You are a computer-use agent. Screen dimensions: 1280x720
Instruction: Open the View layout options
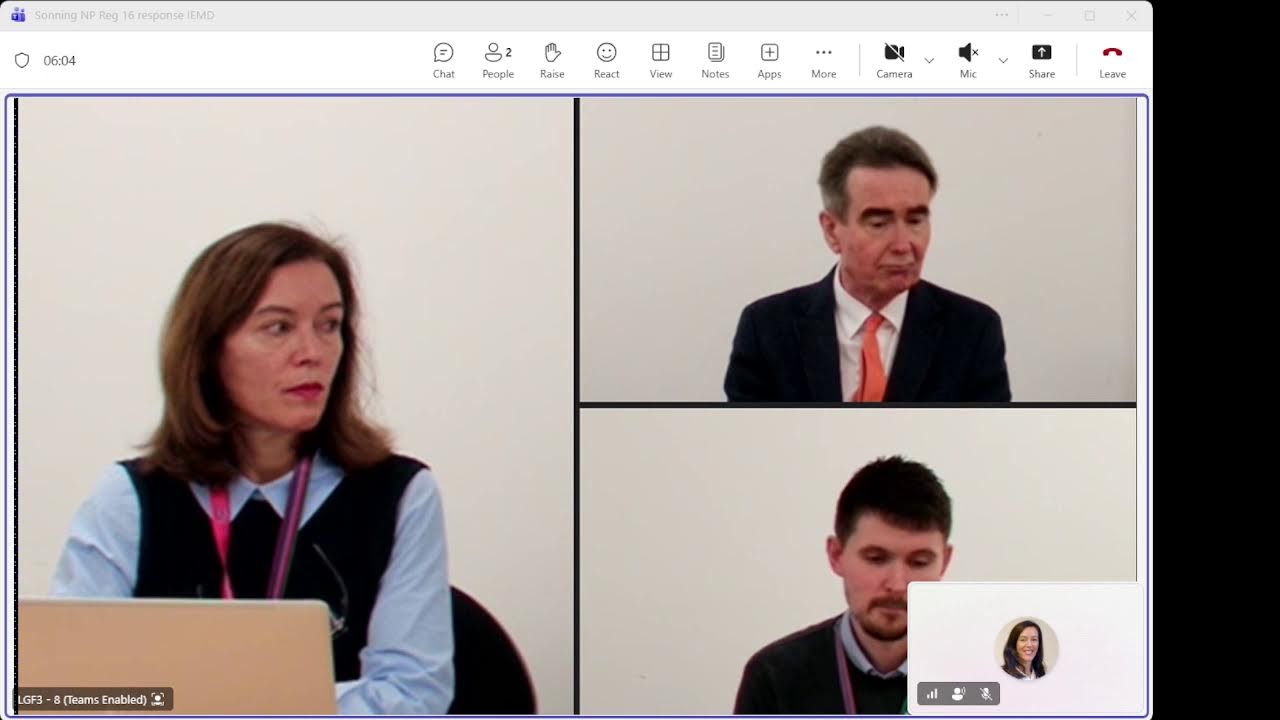(661, 60)
